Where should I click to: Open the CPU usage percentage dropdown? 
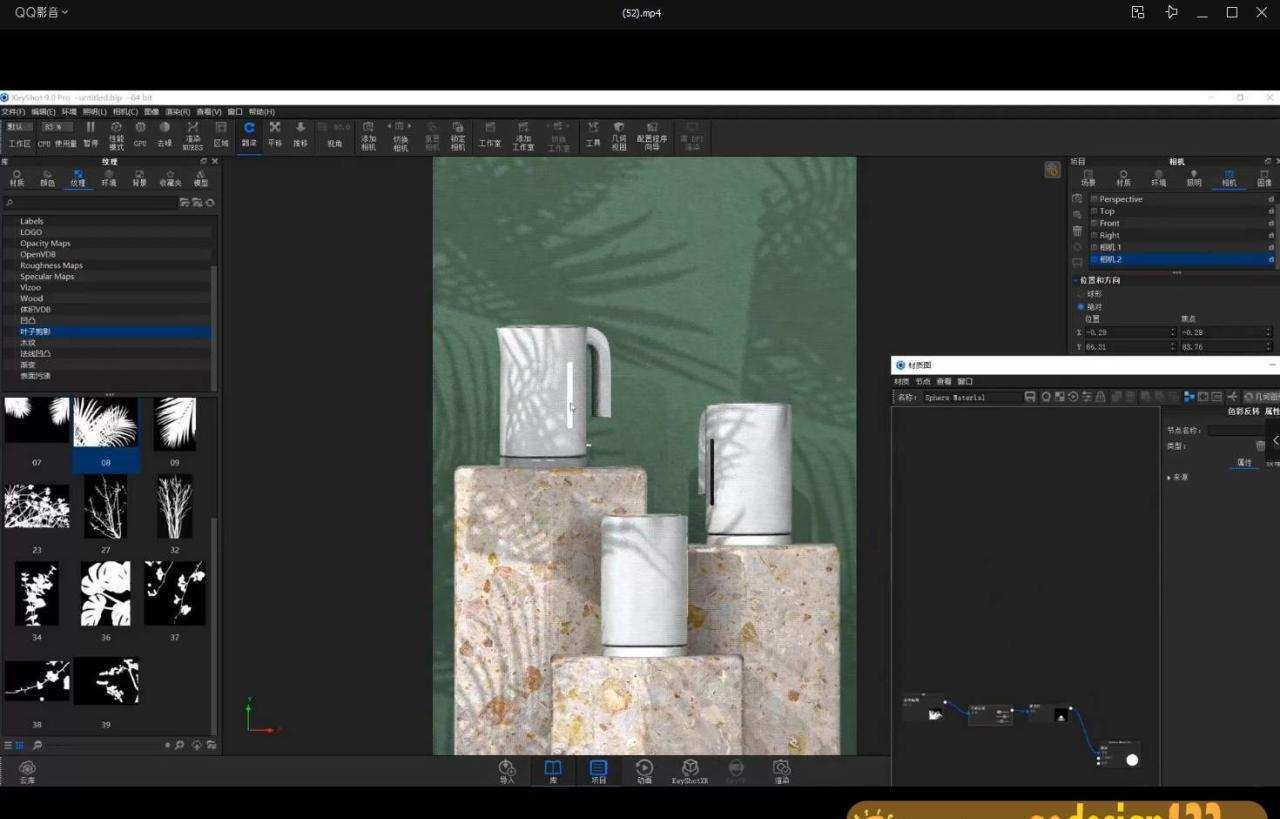click(x=57, y=127)
